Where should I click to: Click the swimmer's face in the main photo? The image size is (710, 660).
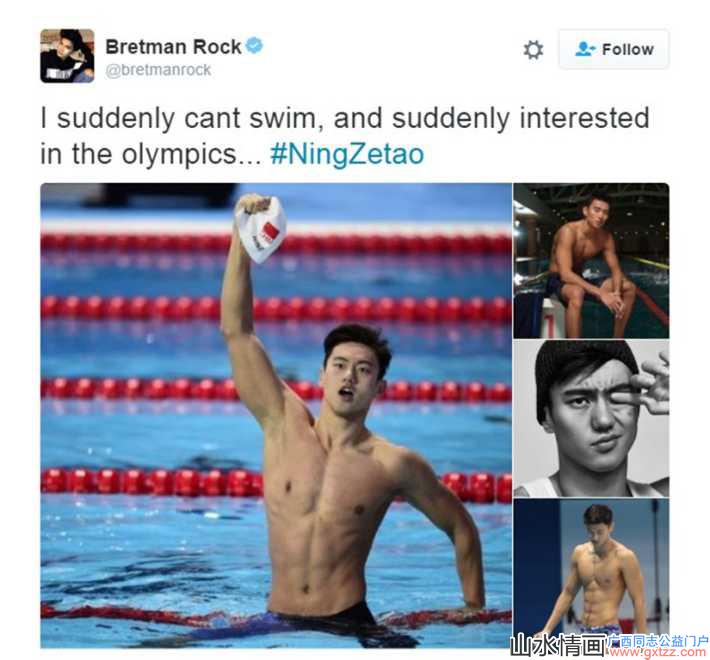coord(351,372)
